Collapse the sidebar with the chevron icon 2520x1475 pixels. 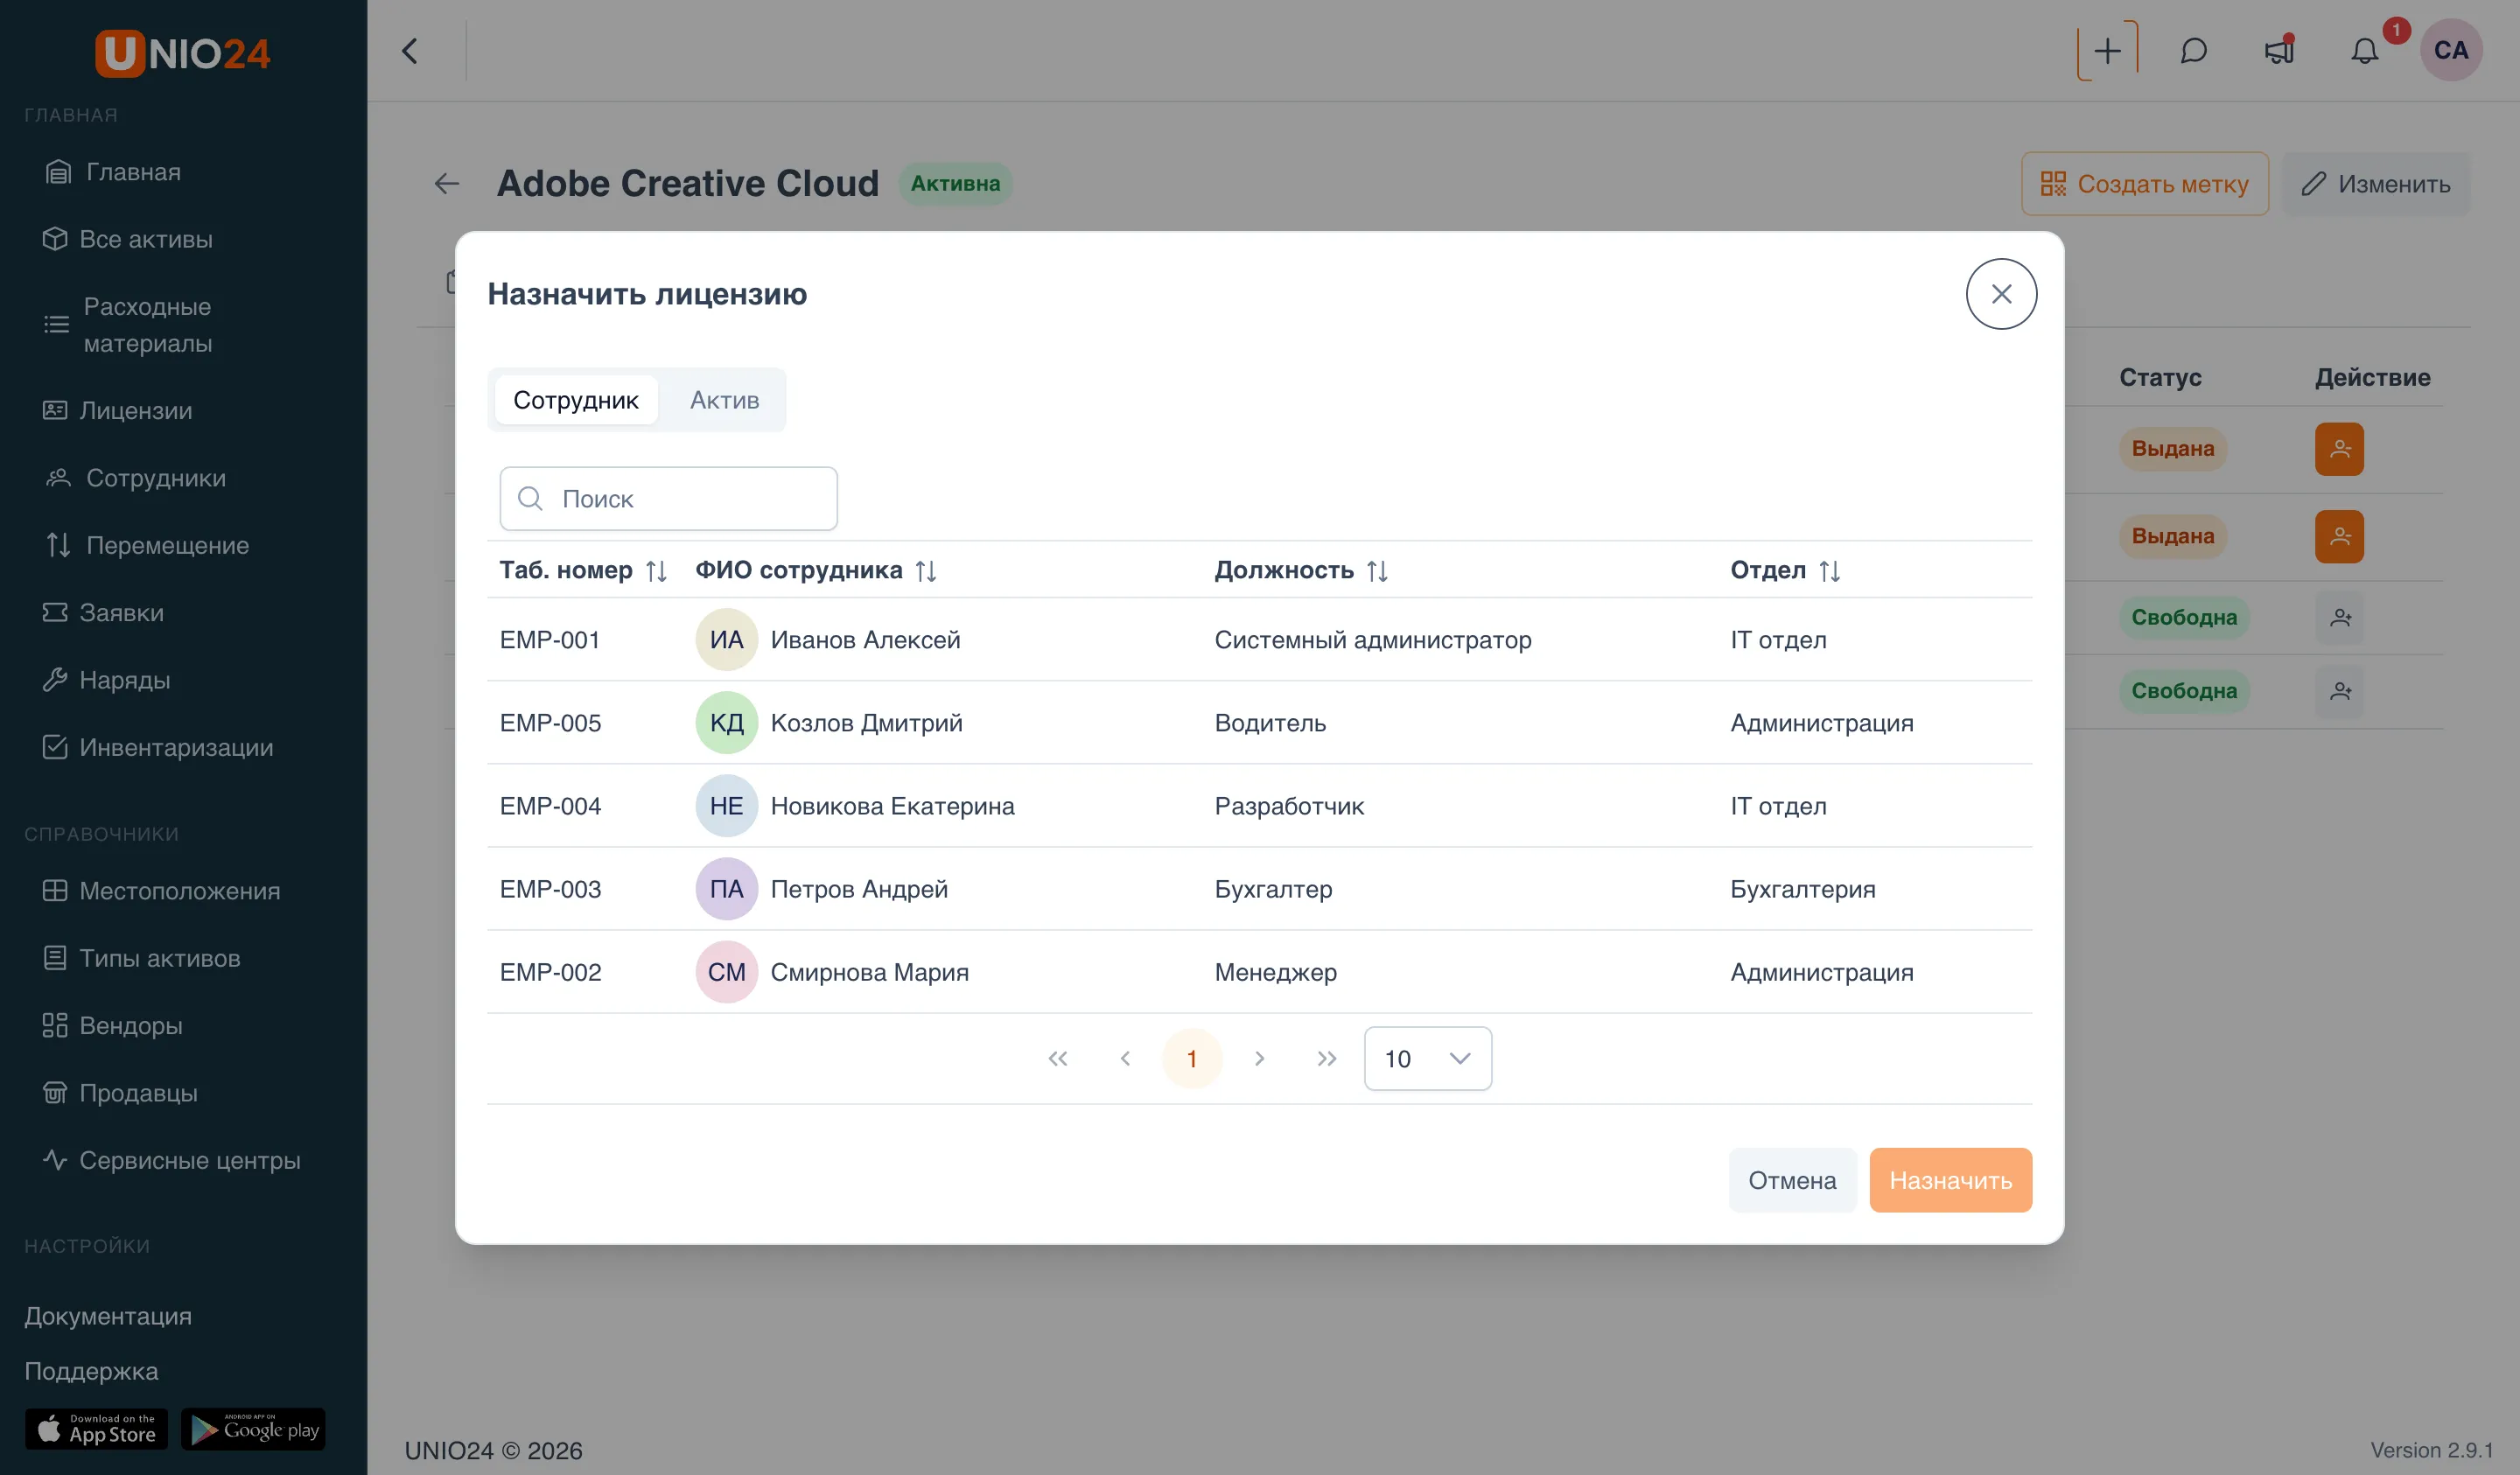click(x=410, y=51)
